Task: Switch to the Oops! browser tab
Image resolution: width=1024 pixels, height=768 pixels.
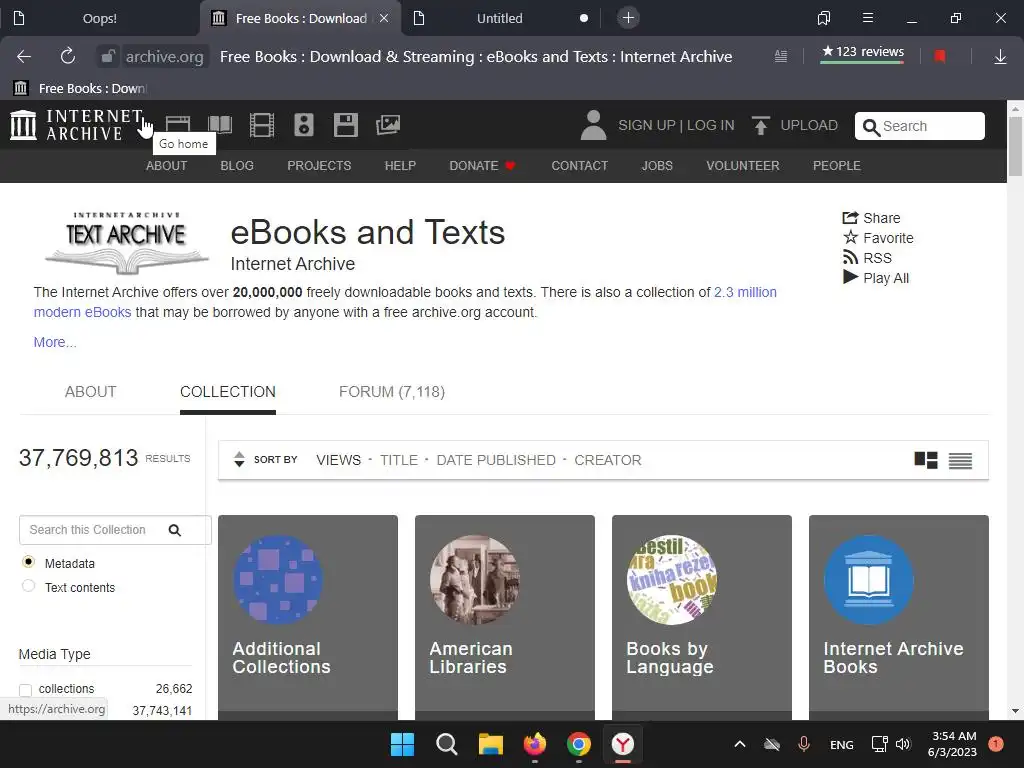Action: [100, 18]
